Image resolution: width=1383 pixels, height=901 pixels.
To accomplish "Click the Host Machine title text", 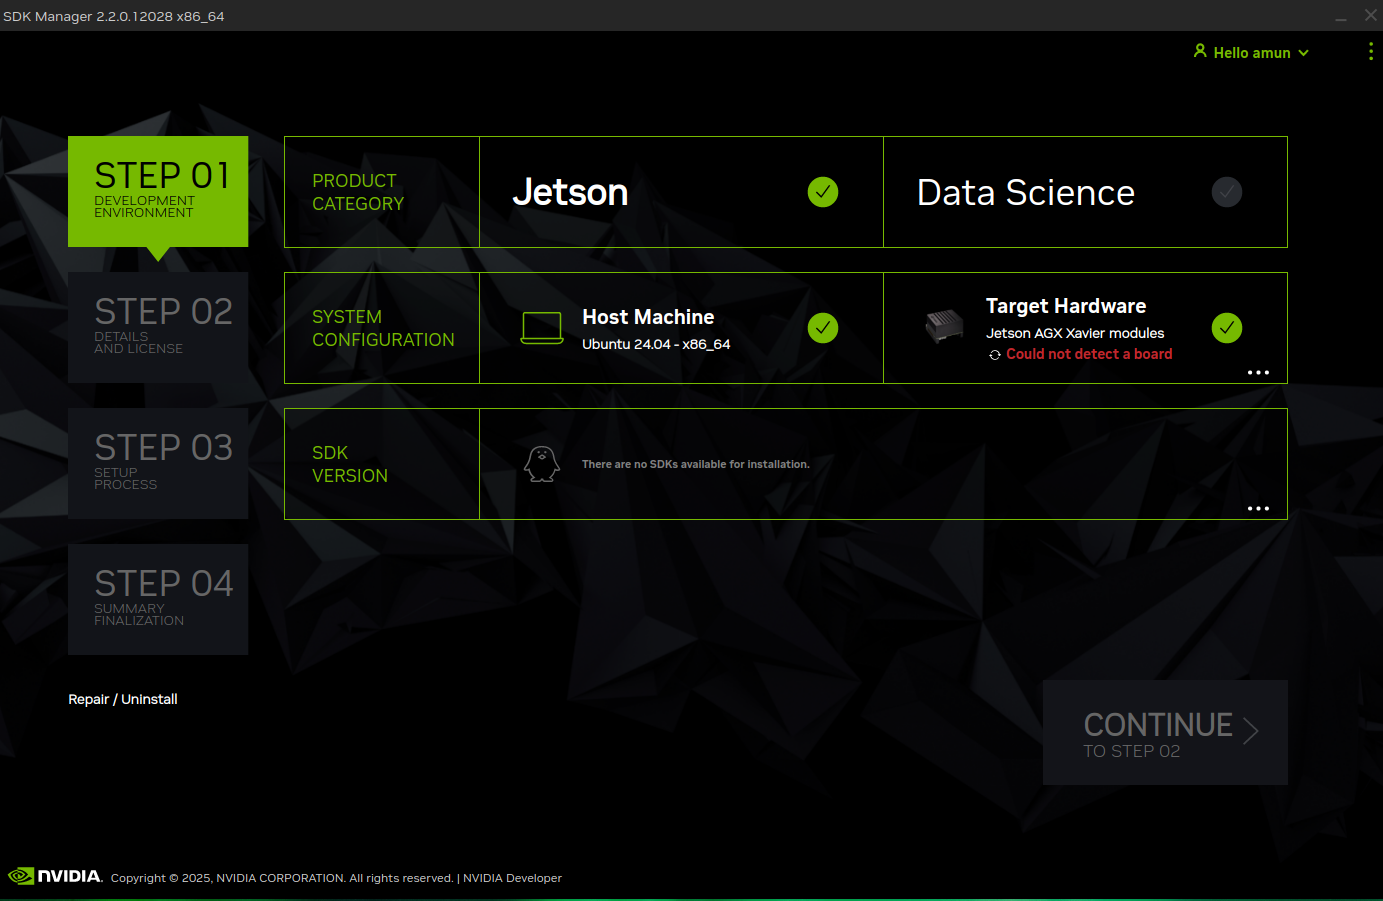I will click(x=648, y=317).
